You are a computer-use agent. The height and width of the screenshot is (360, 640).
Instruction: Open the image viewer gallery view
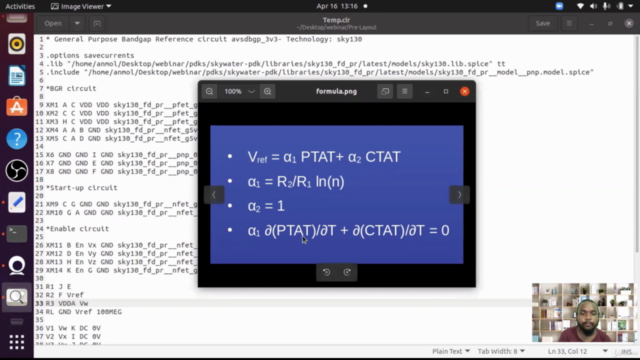385,91
